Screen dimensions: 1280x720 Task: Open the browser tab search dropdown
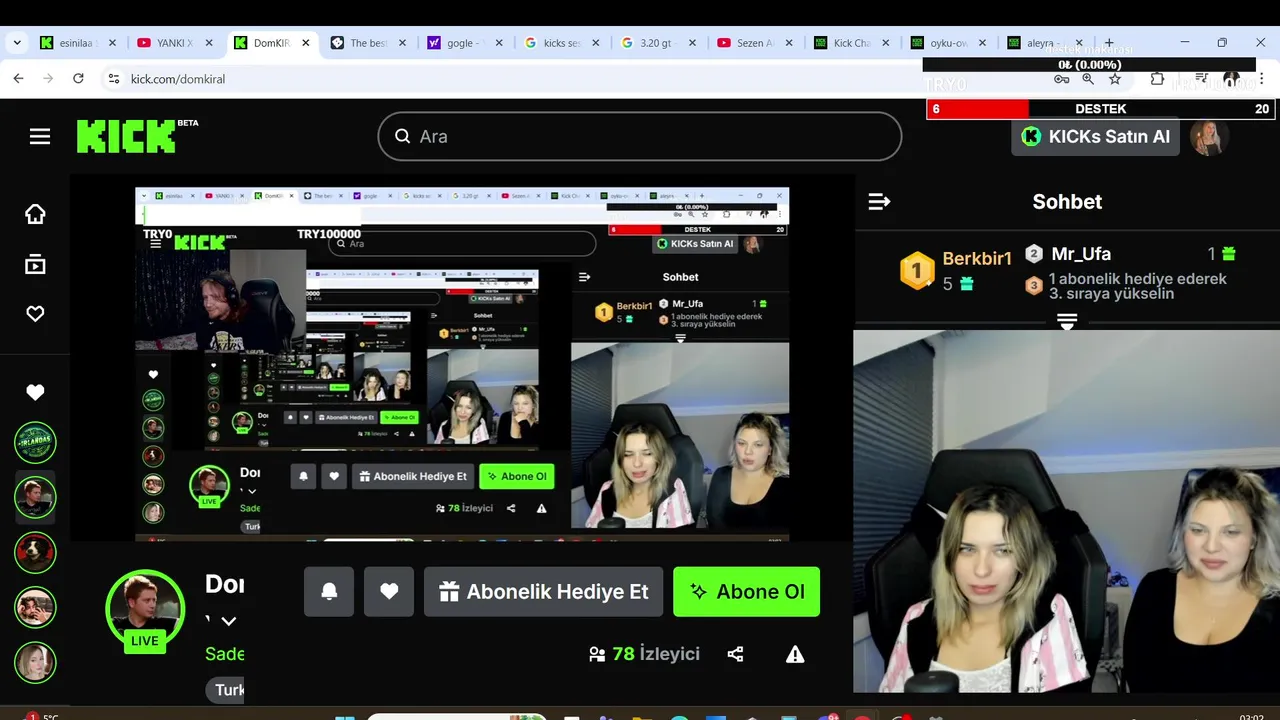(x=17, y=43)
